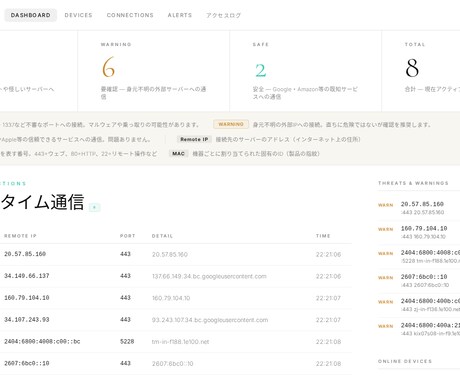Open sidebar warning entry 2404:6800:4008

click(x=419, y=256)
